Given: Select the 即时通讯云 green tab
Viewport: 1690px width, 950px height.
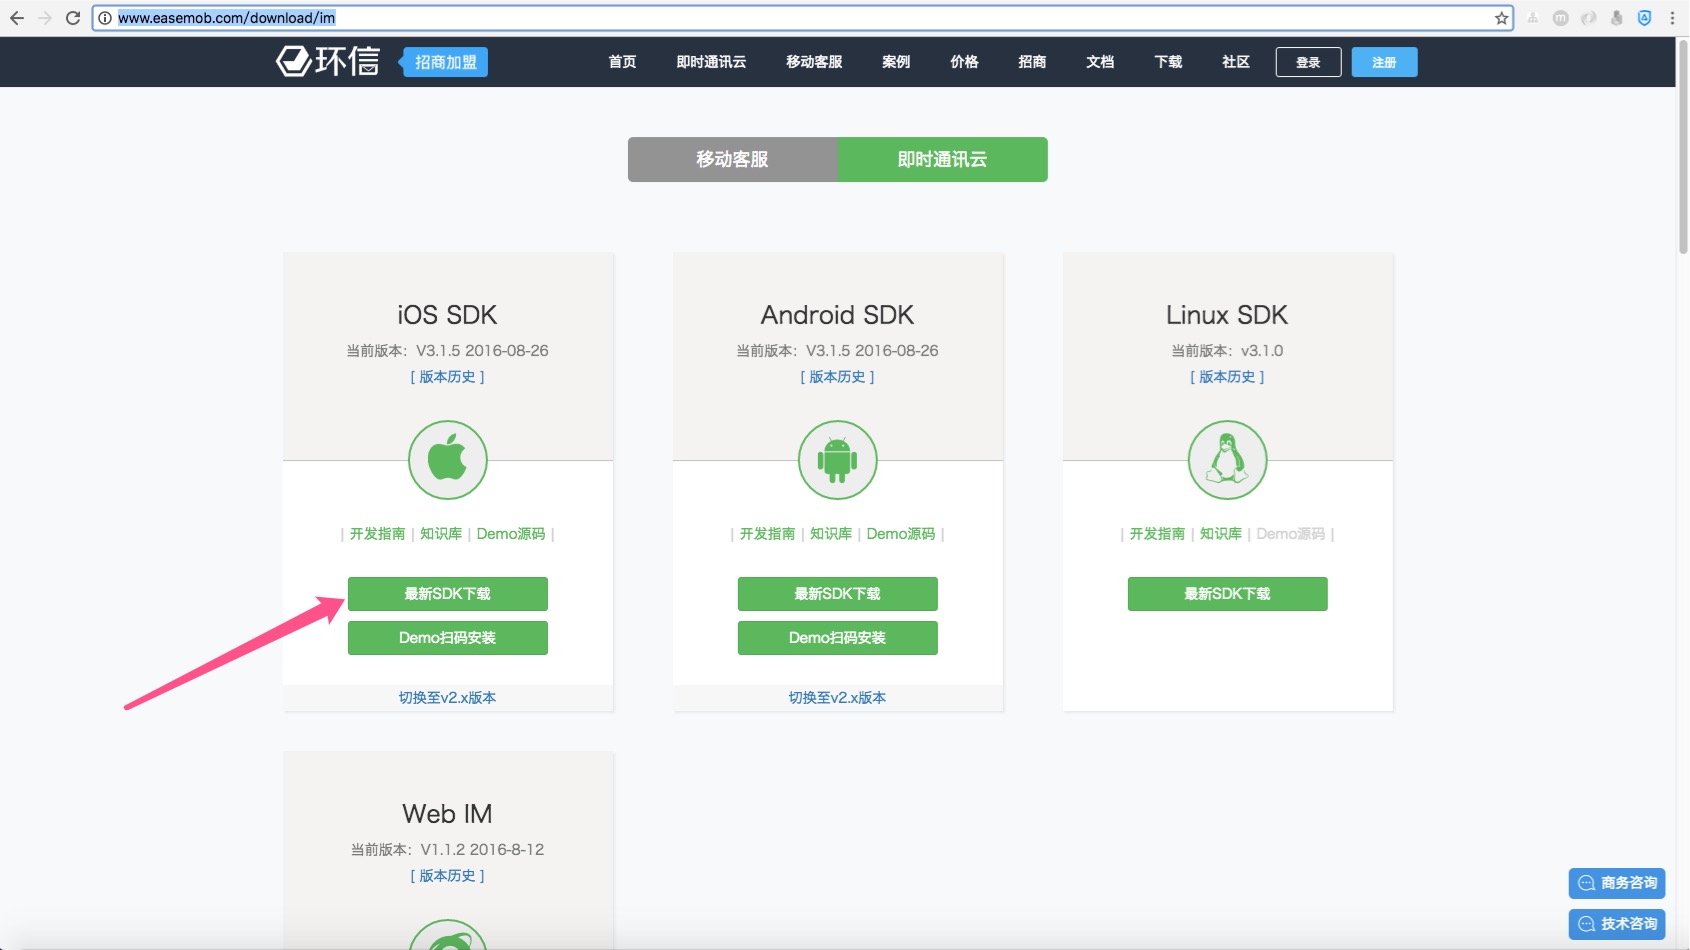Looking at the screenshot, I should [943, 160].
